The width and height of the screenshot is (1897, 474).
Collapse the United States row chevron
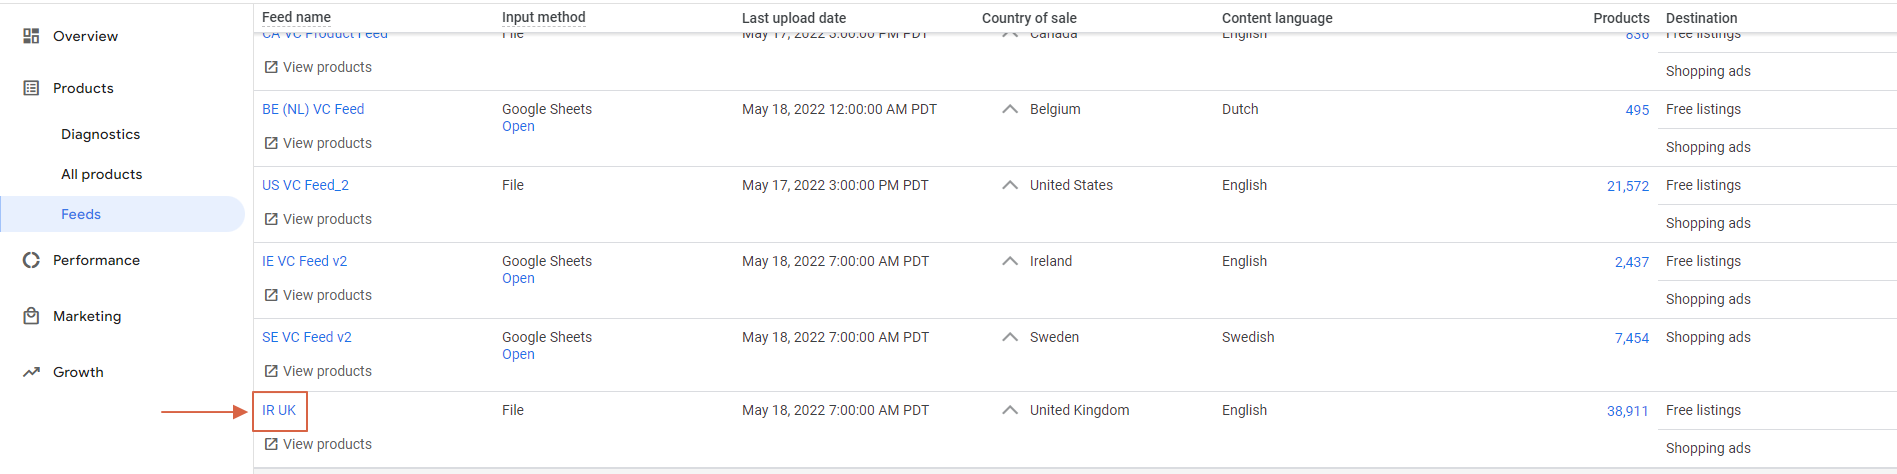[x=1010, y=185]
